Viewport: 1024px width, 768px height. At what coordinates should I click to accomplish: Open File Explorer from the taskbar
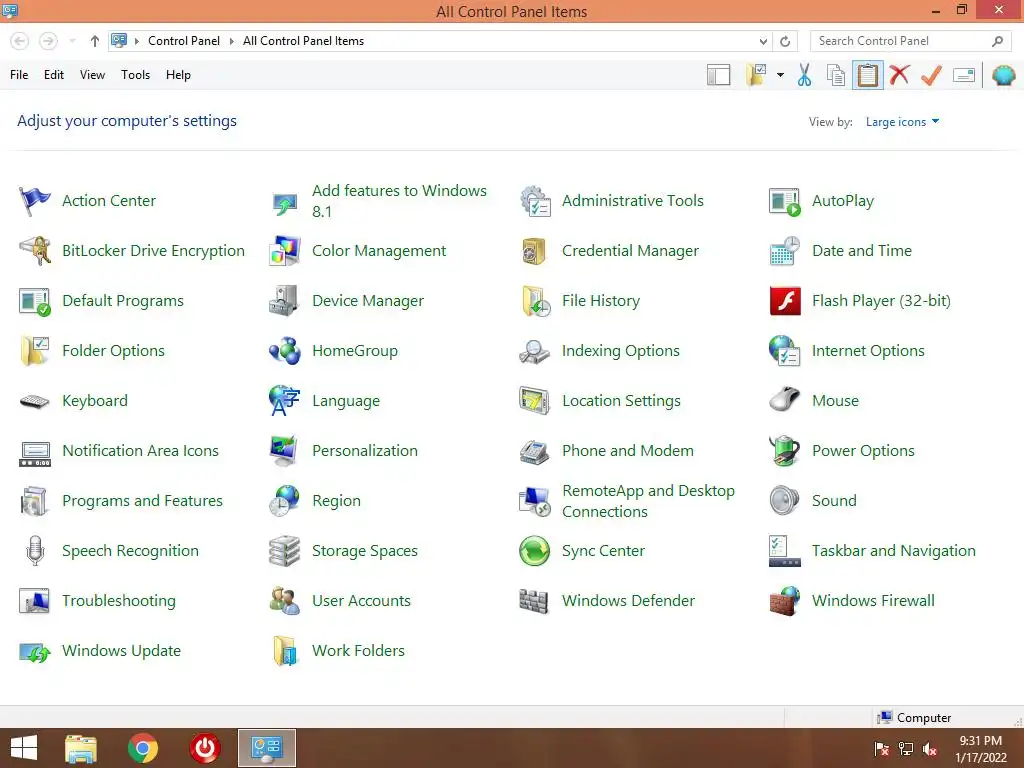(x=81, y=748)
